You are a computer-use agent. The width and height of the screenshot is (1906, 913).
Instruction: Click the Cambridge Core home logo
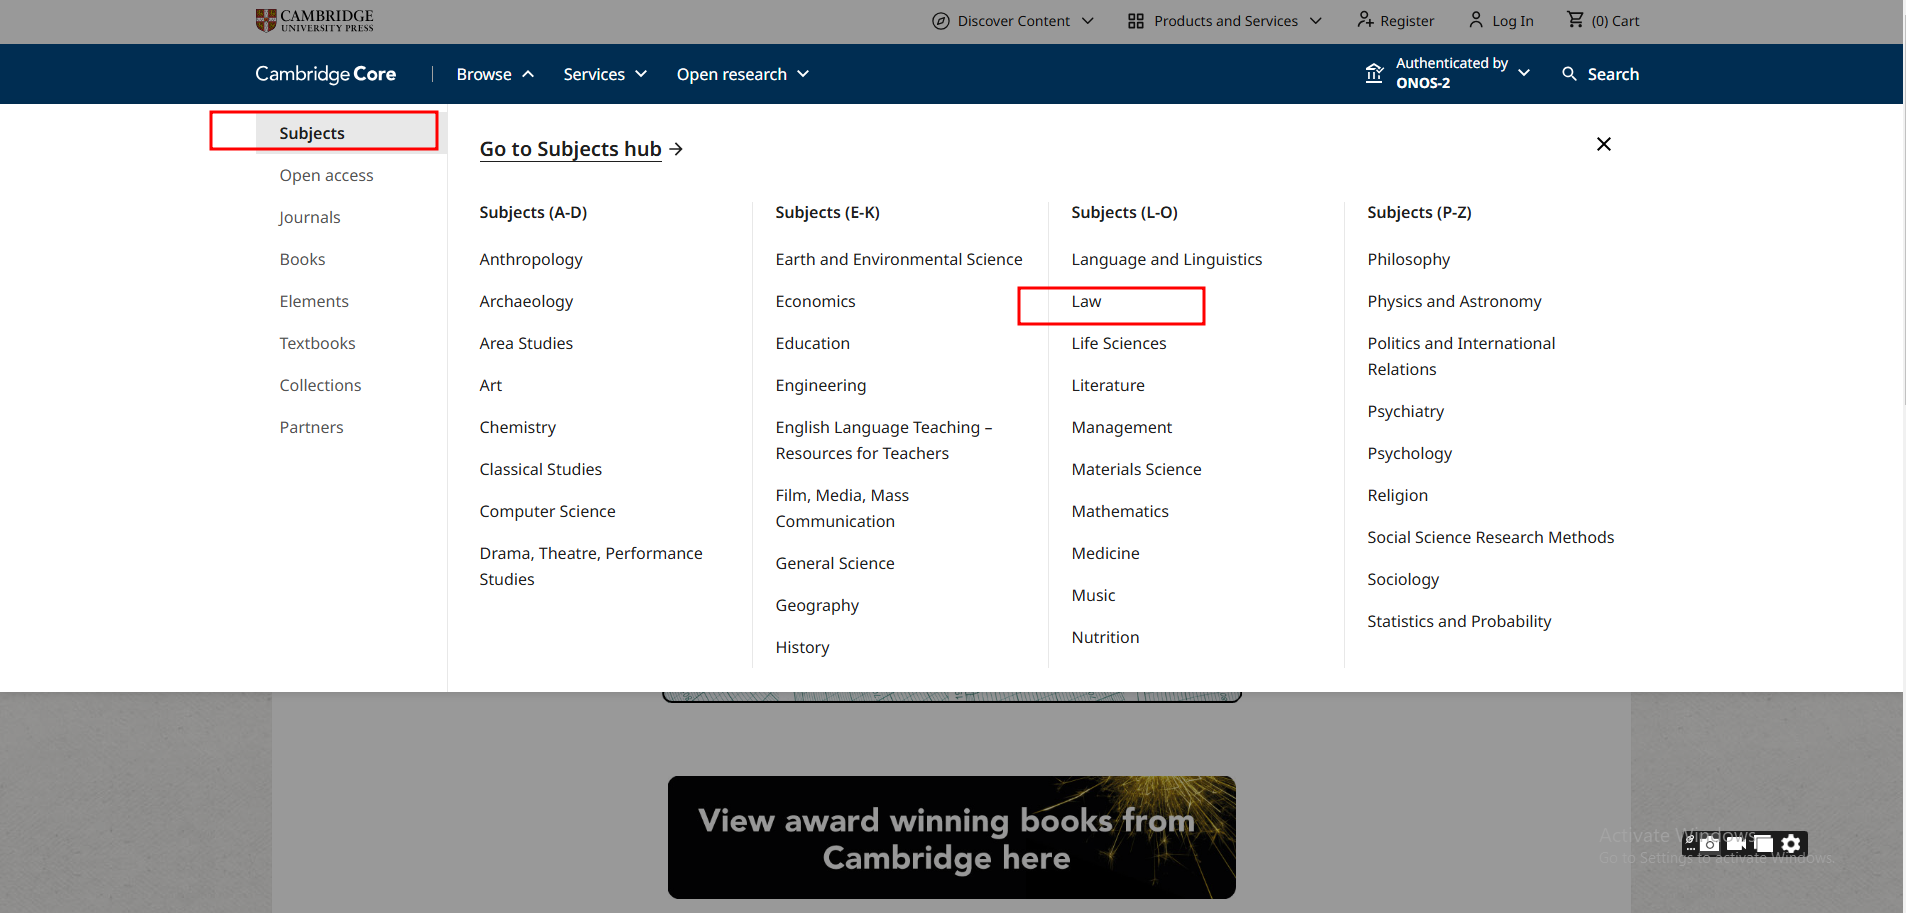pyautogui.click(x=325, y=74)
